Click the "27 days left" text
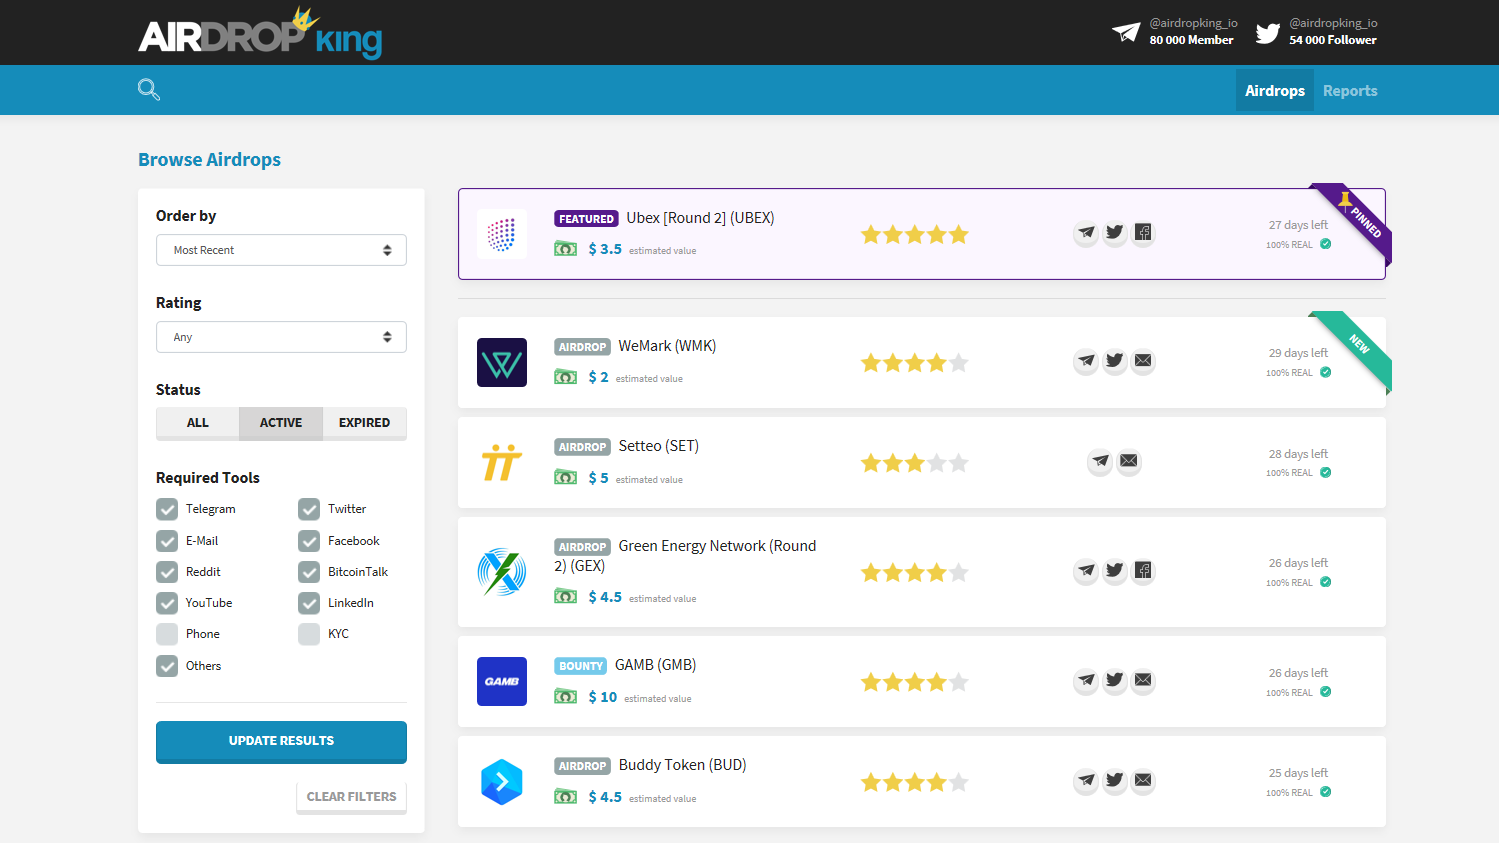 pyautogui.click(x=1298, y=225)
